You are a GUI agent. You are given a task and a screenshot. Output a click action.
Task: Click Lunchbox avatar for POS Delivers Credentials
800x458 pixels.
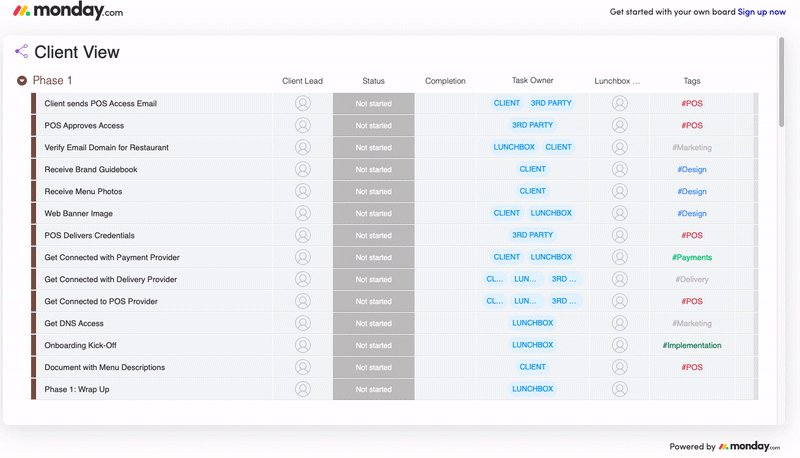click(x=619, y=235)
